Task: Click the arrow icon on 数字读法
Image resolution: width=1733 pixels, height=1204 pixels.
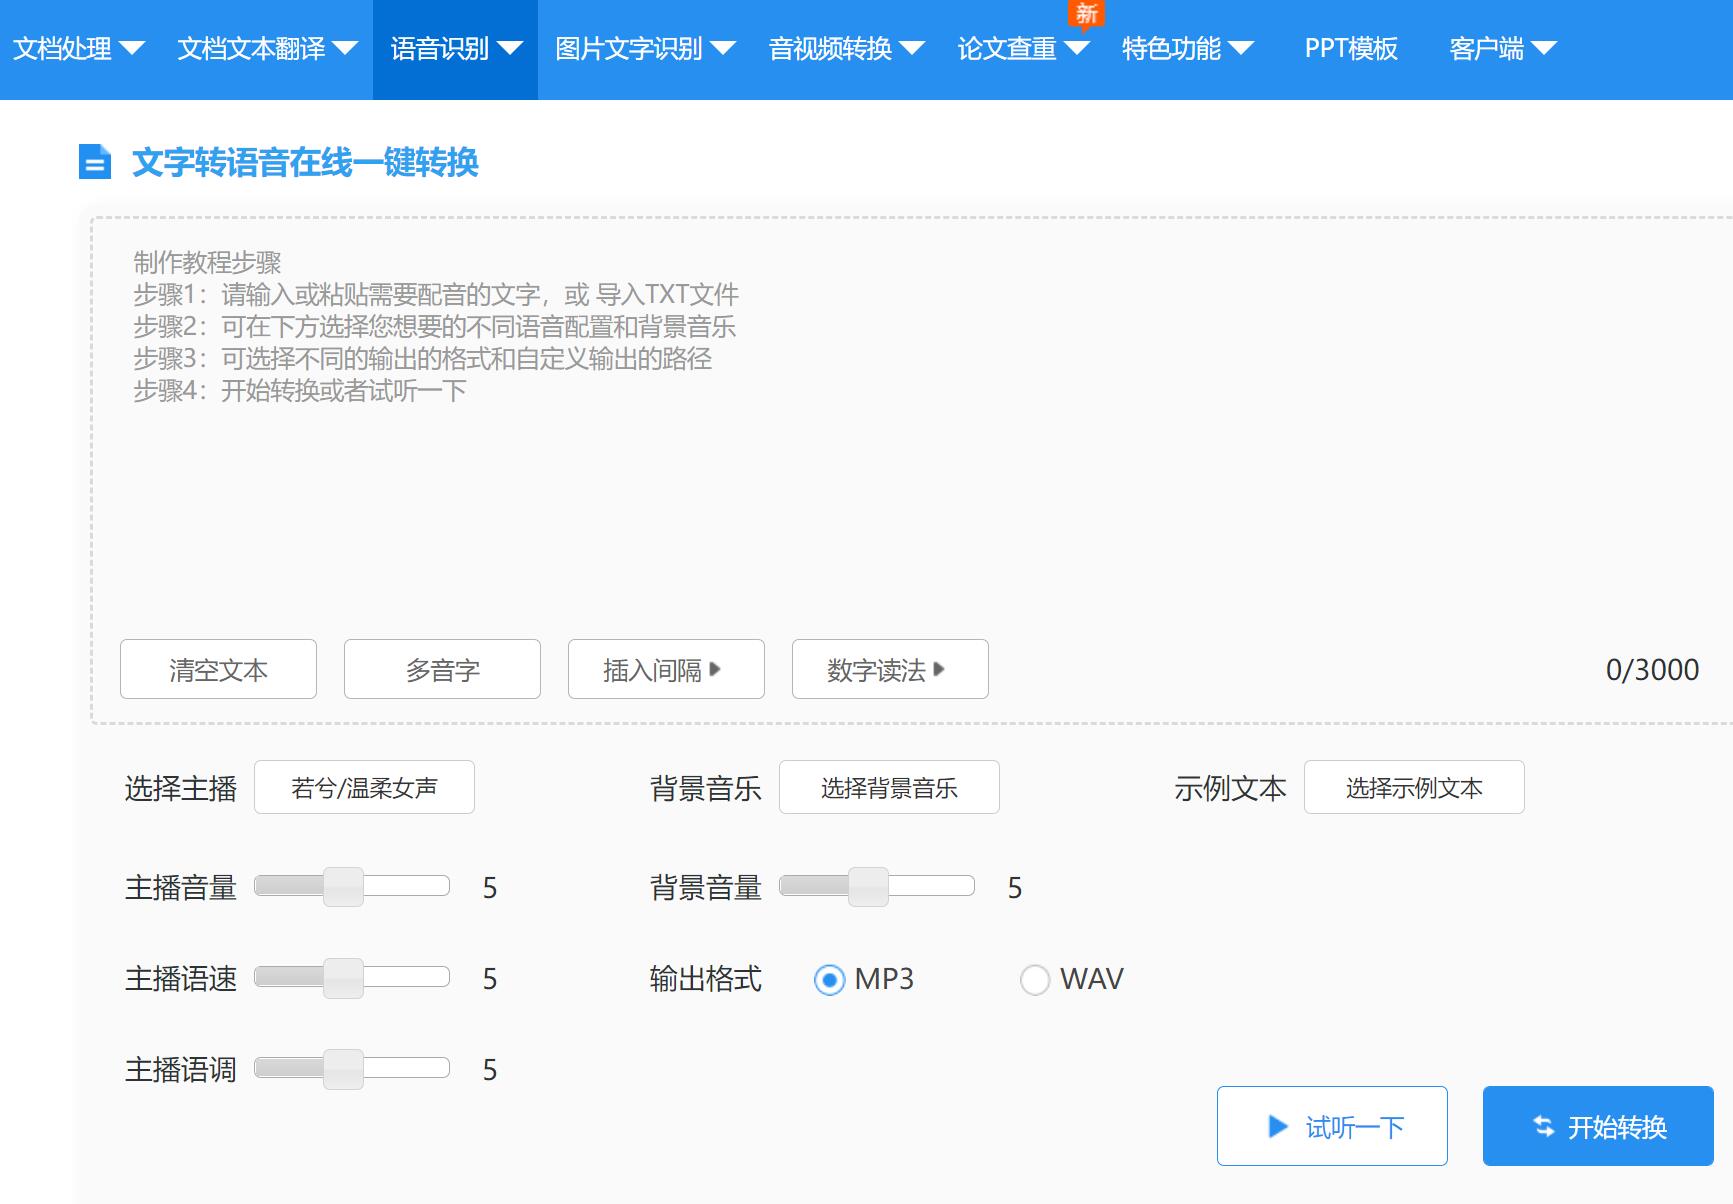Action: (x=939, y=670)
